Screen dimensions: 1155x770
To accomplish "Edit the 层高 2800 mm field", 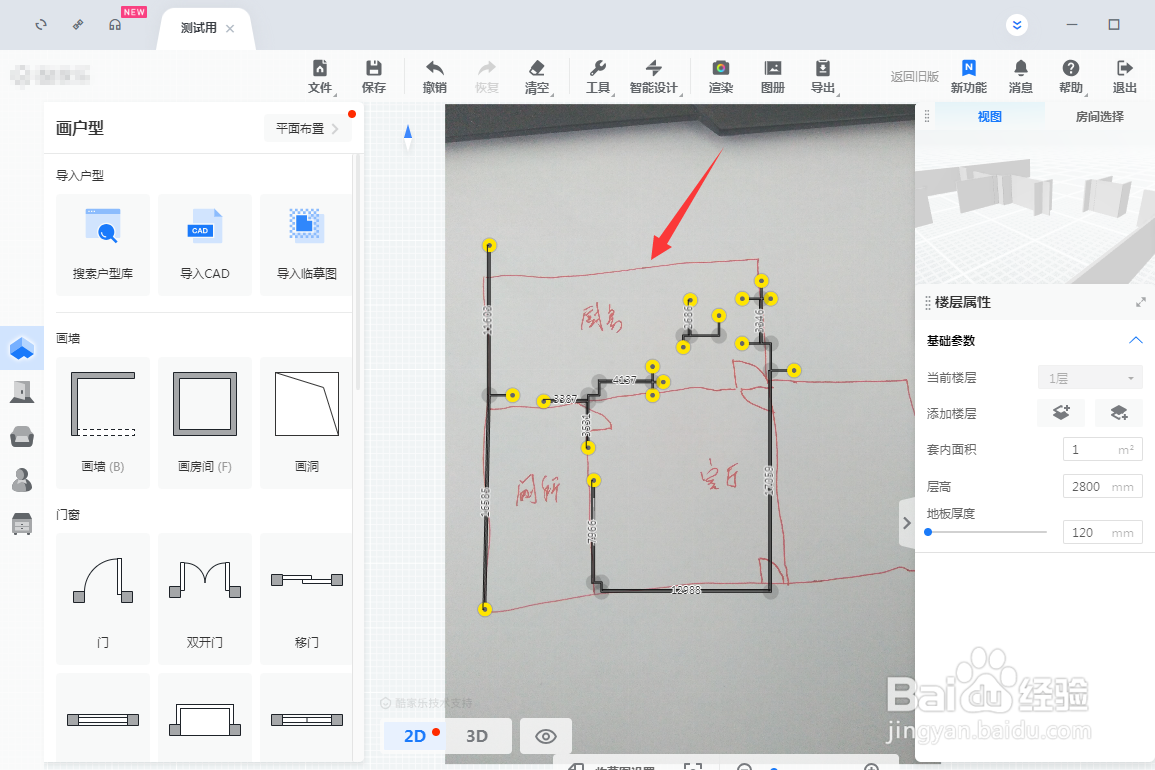I will point(1103,486).
